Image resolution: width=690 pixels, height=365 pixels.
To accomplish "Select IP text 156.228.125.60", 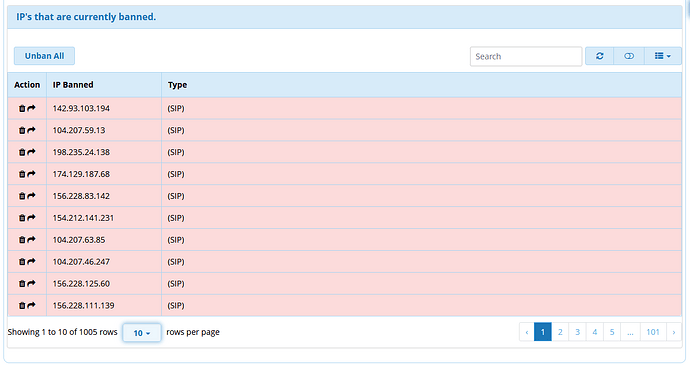I will [x=81, y=284].
